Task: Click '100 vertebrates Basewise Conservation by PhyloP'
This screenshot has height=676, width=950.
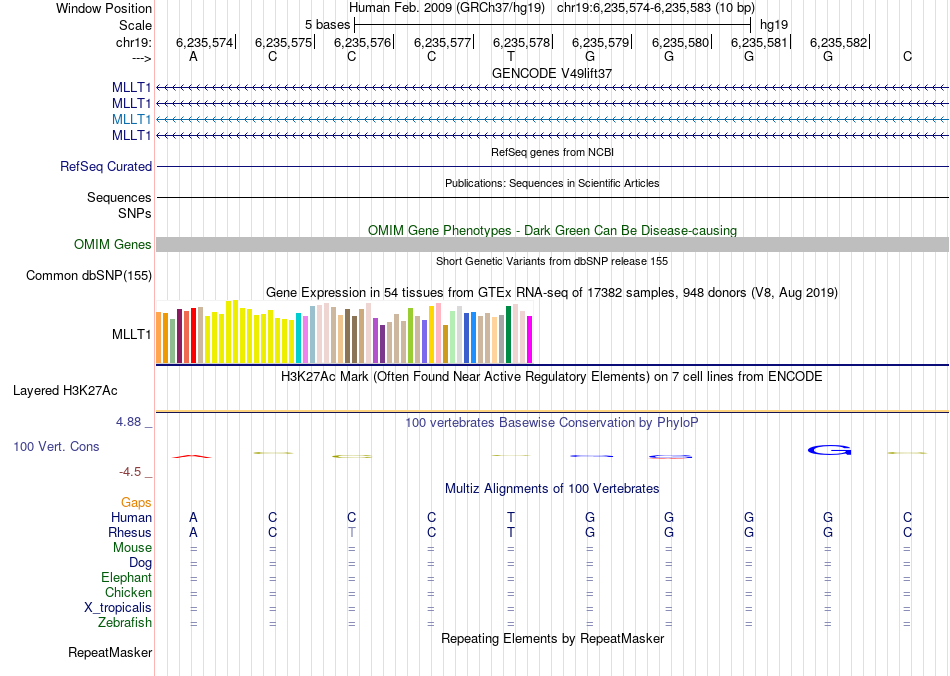Action: [552, 423]
